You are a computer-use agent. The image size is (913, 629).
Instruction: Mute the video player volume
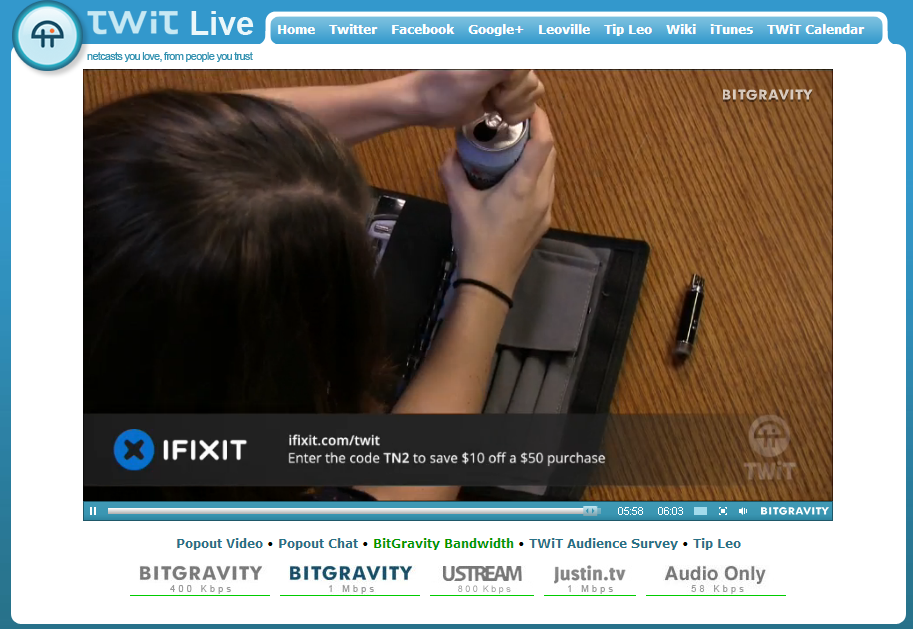[x=743, y=511]
